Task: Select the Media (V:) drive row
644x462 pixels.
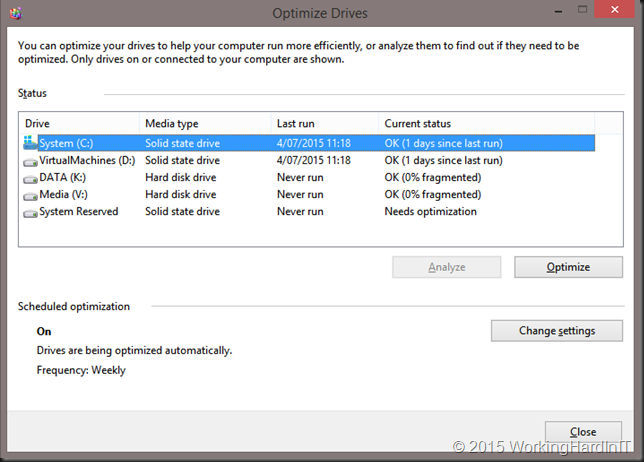Action: 309,194
